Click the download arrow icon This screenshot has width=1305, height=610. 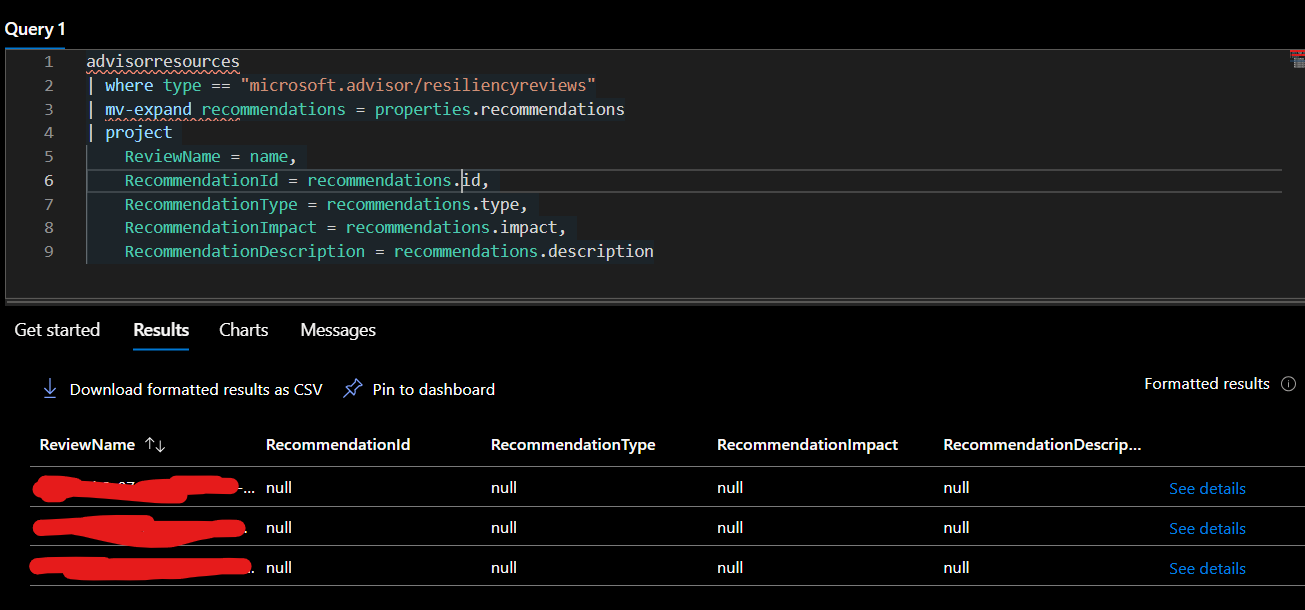point(49,389)
